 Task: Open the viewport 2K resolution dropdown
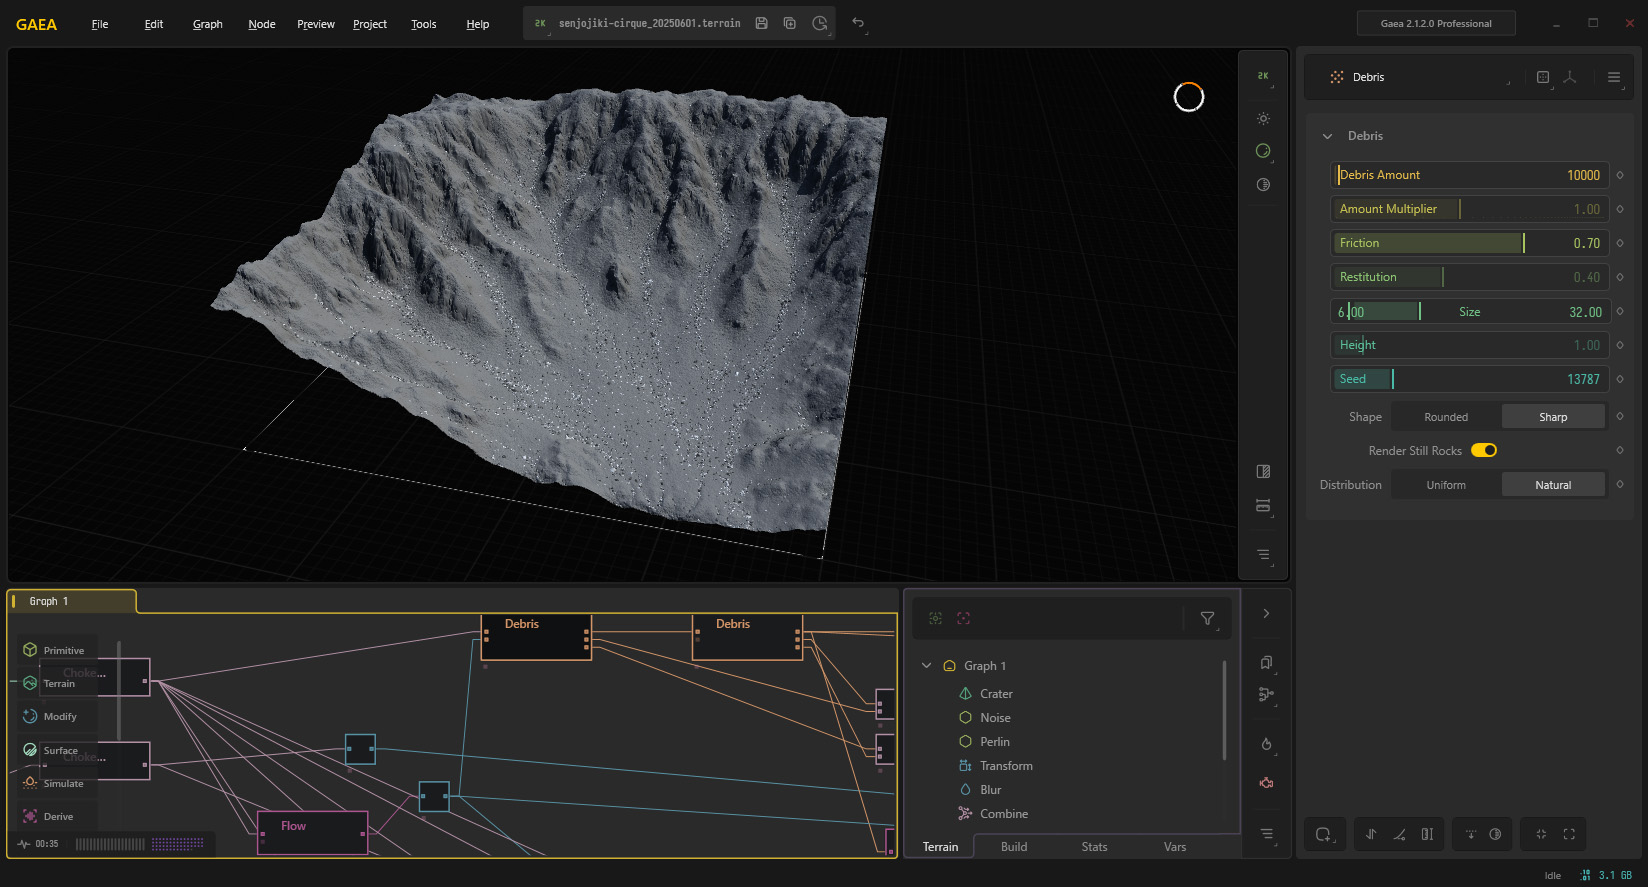pos(1264,77)
